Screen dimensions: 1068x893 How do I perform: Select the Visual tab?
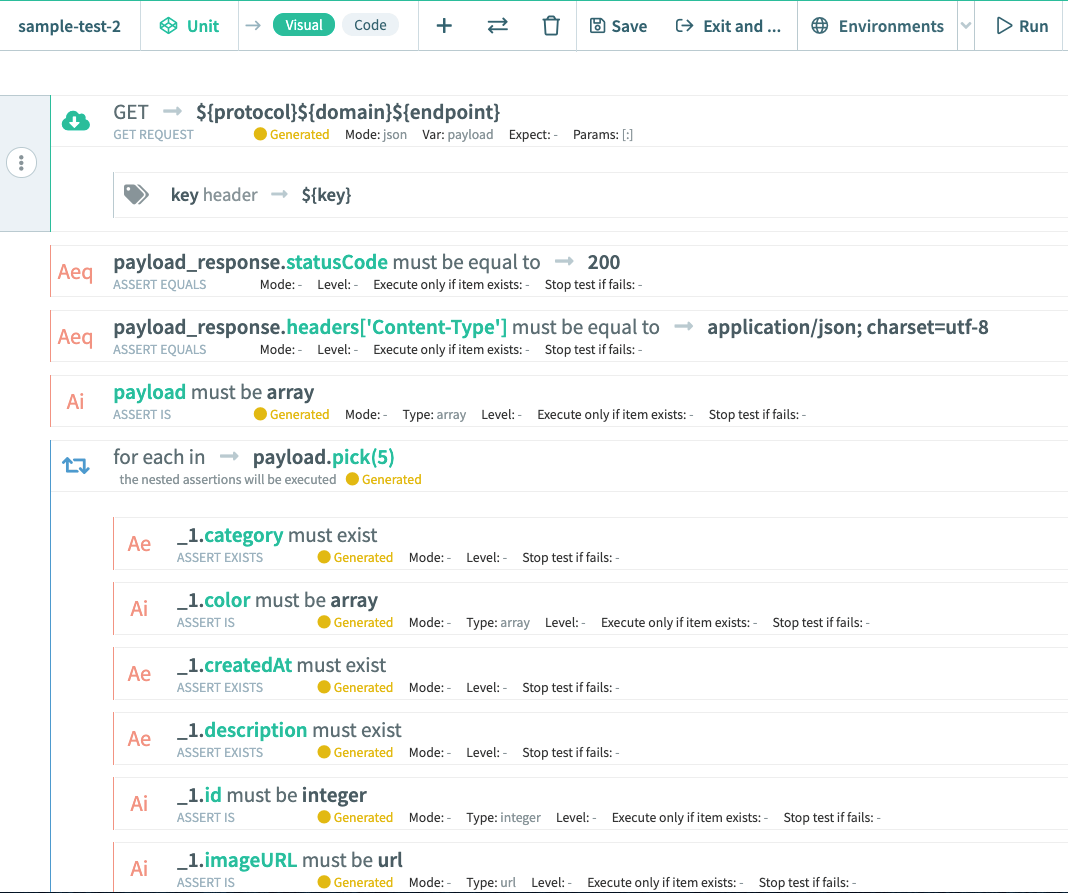303,24
